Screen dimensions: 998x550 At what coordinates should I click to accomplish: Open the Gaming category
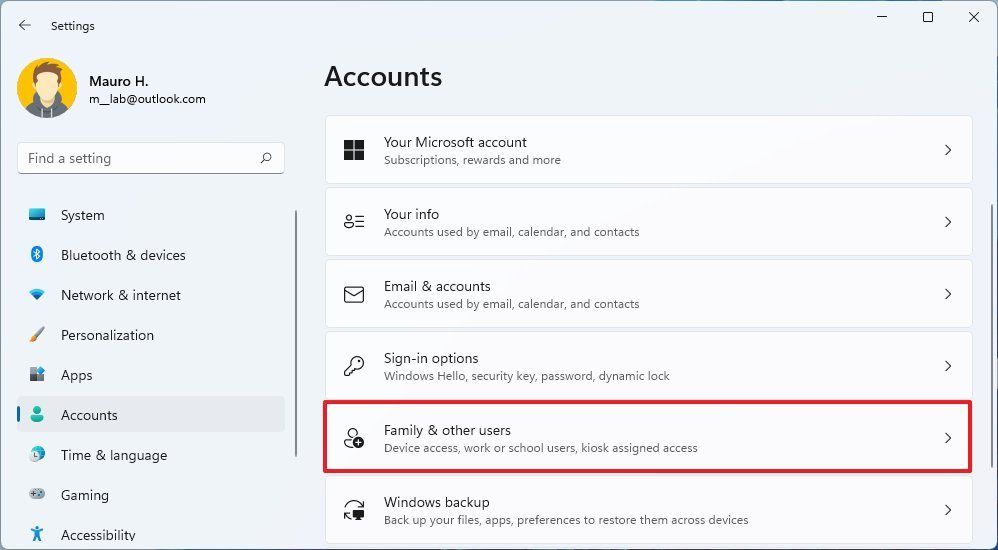pyautogui.click(x=151, y=495)
